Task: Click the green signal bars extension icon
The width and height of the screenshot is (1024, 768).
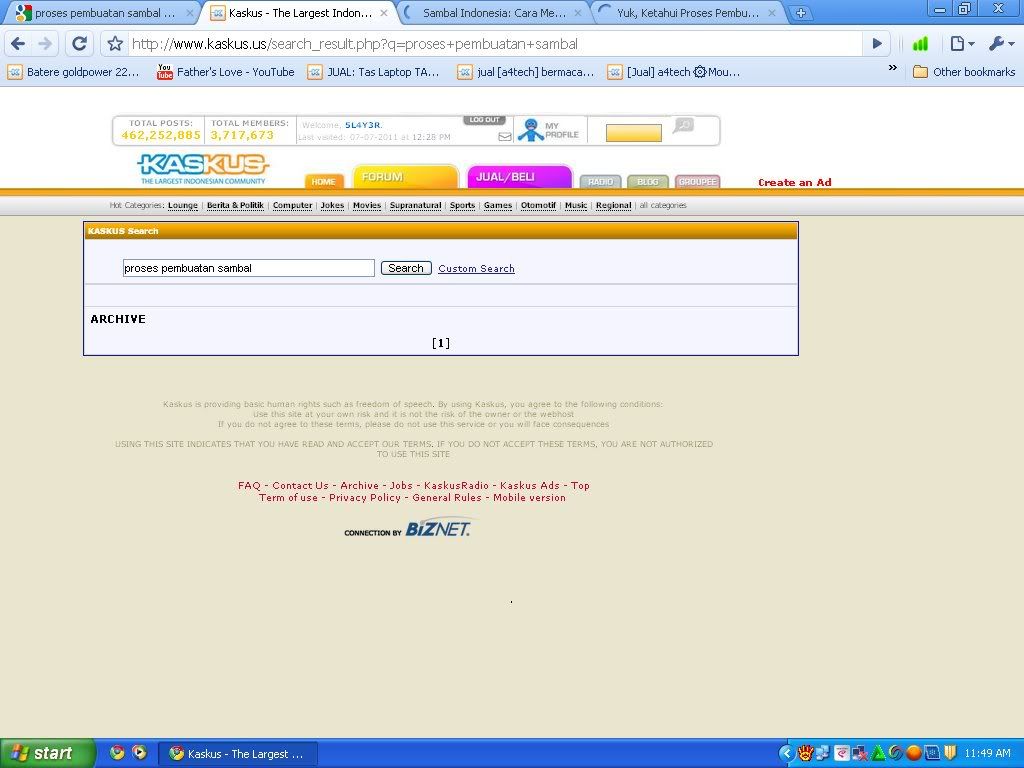Action: click(920, 44)
